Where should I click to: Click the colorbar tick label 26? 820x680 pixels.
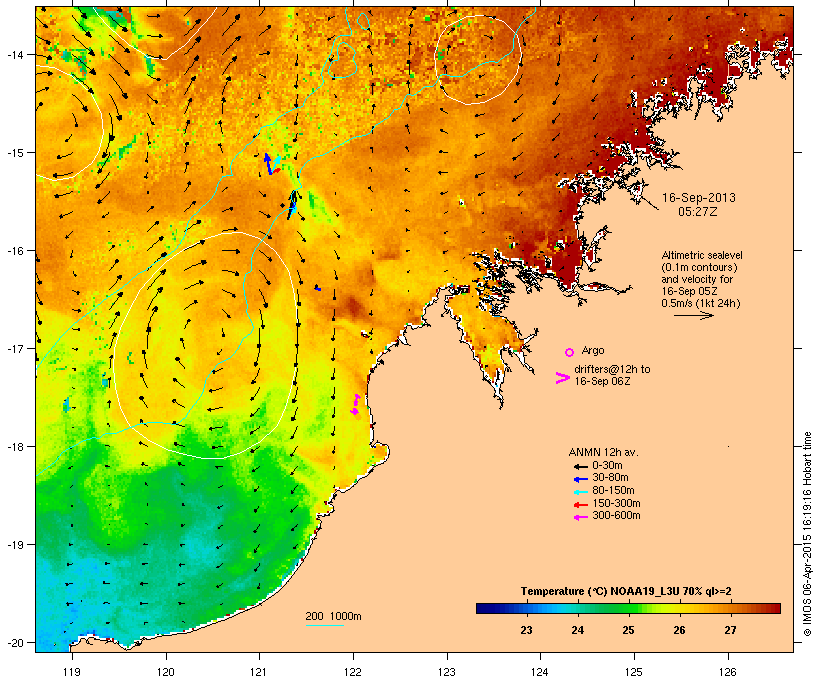click(x=679, y=630)
